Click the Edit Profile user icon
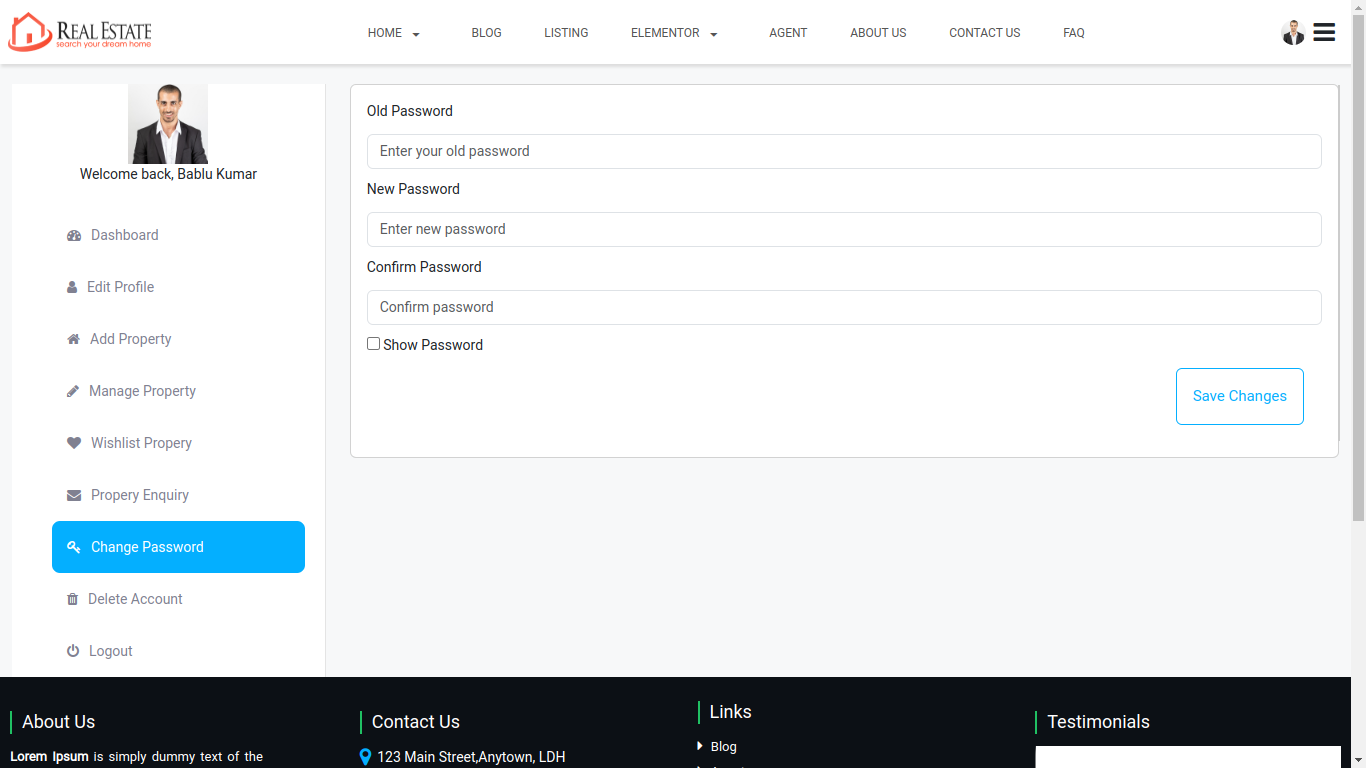Image resolution: width=1366 pixels, height=768 pixels. coord(72,287)
